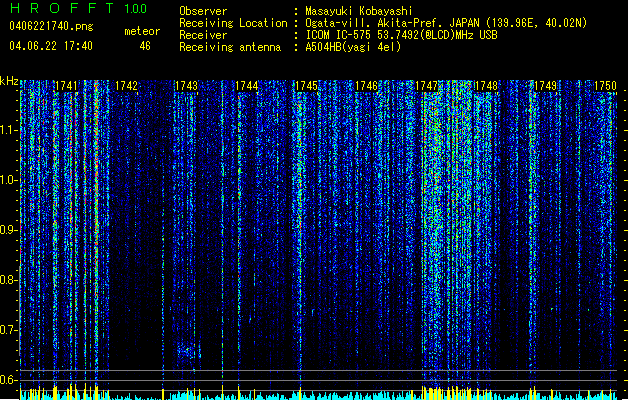Click the Receiver label

click(x=203, y=35)
